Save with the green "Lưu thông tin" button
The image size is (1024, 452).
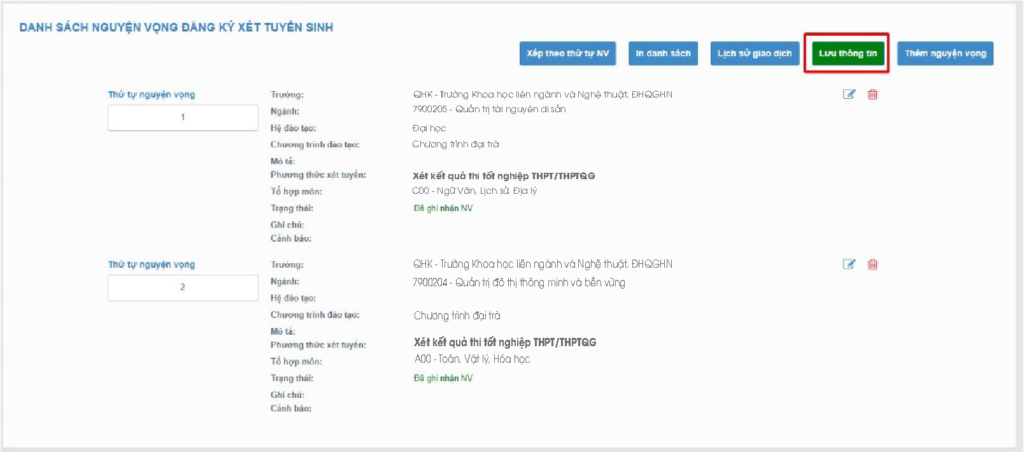[x=845, y=53]
